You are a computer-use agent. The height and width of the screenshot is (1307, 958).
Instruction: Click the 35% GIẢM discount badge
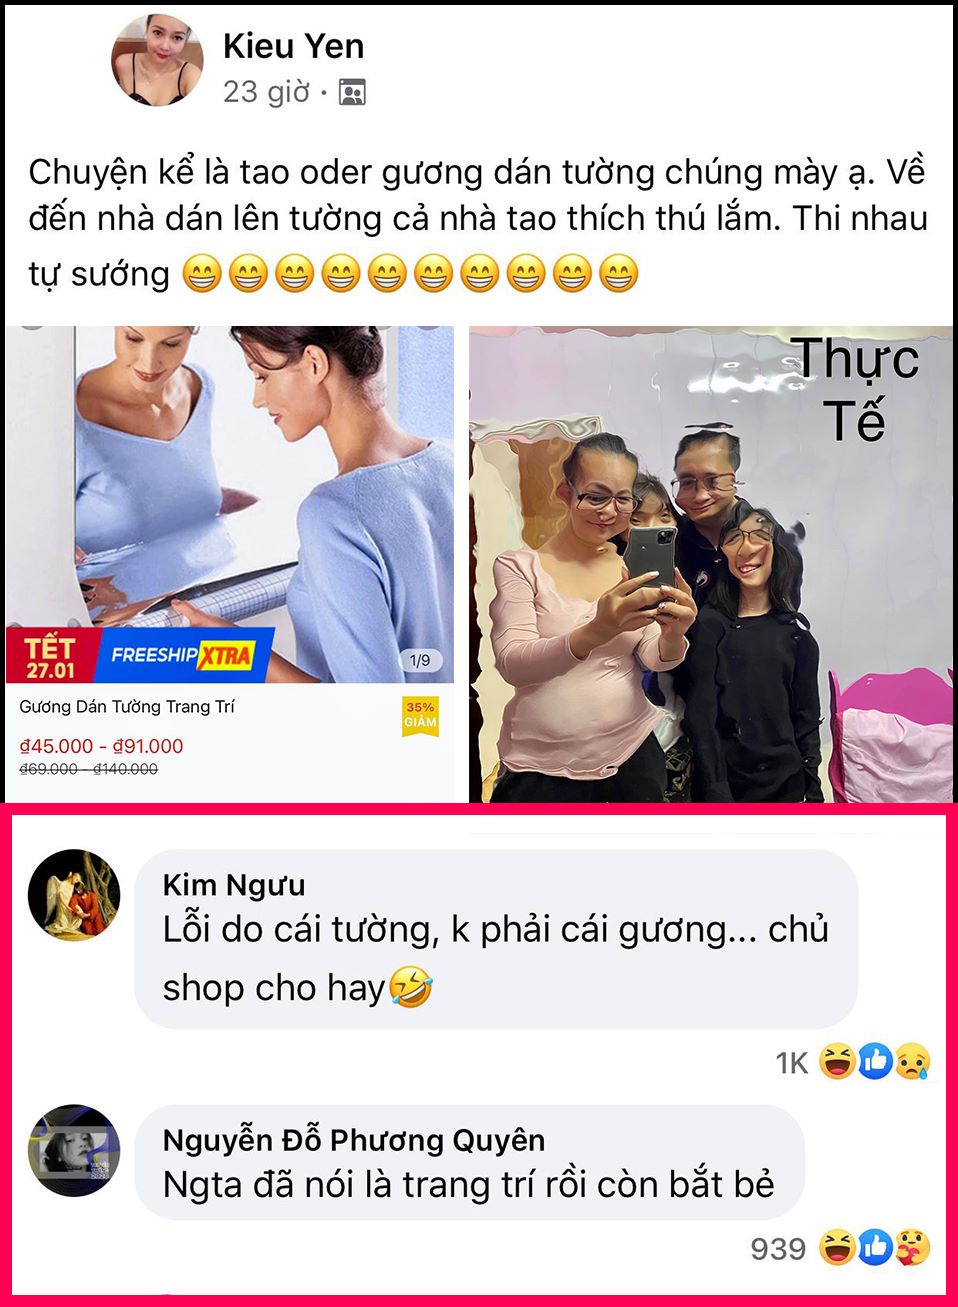pos(420,716)
